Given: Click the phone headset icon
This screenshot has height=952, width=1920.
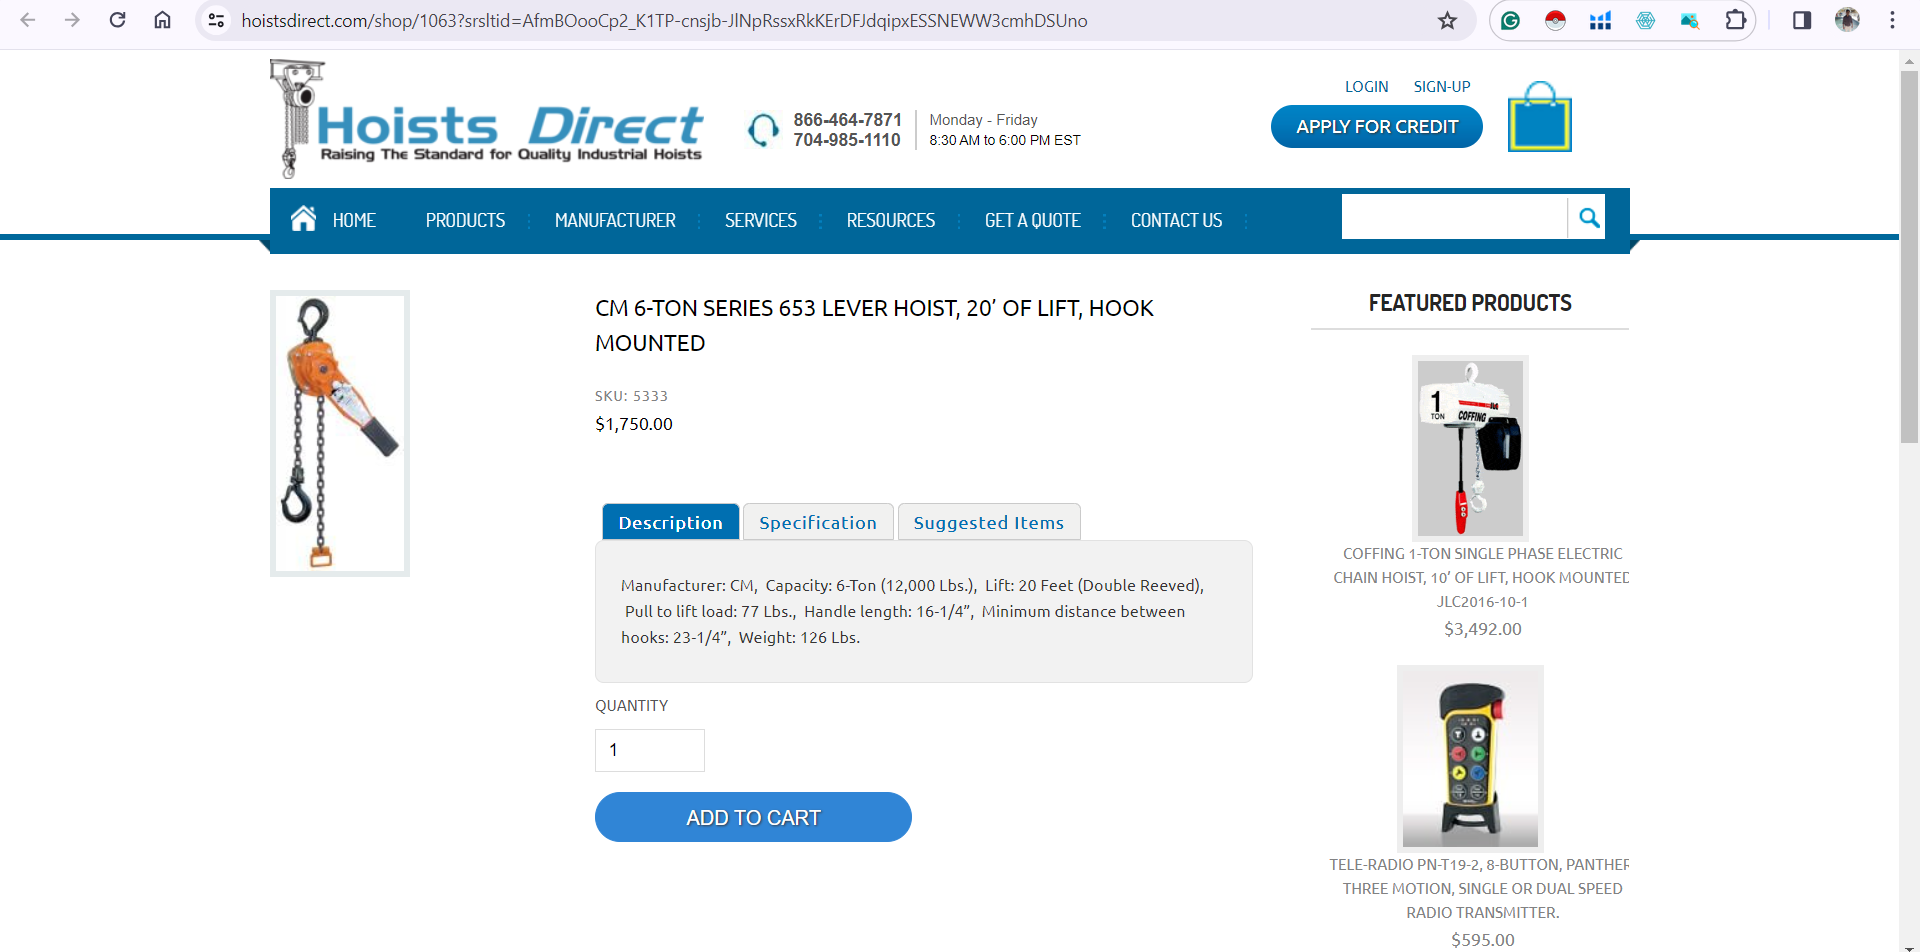Looking at the screenshot, I should tap(763, 130).
